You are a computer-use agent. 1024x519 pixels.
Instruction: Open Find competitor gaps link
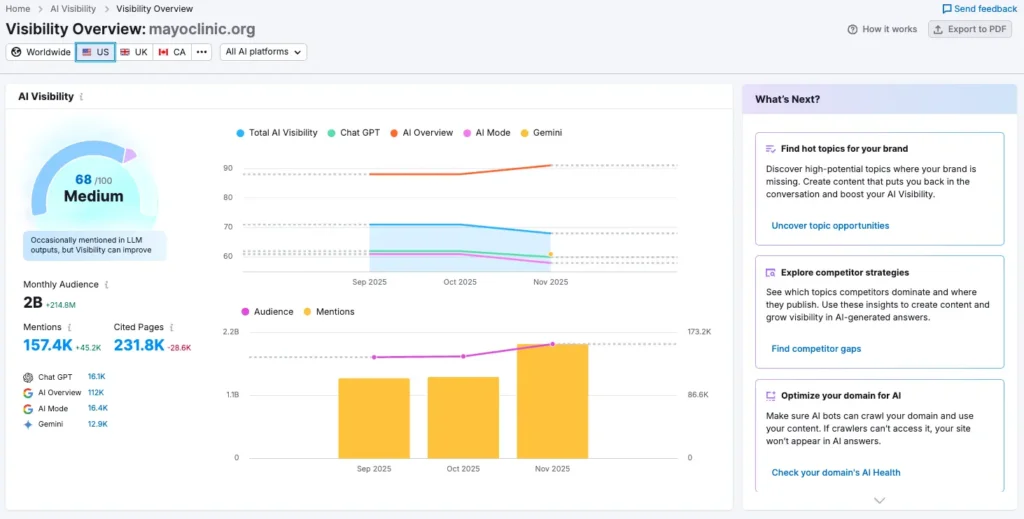816,349
